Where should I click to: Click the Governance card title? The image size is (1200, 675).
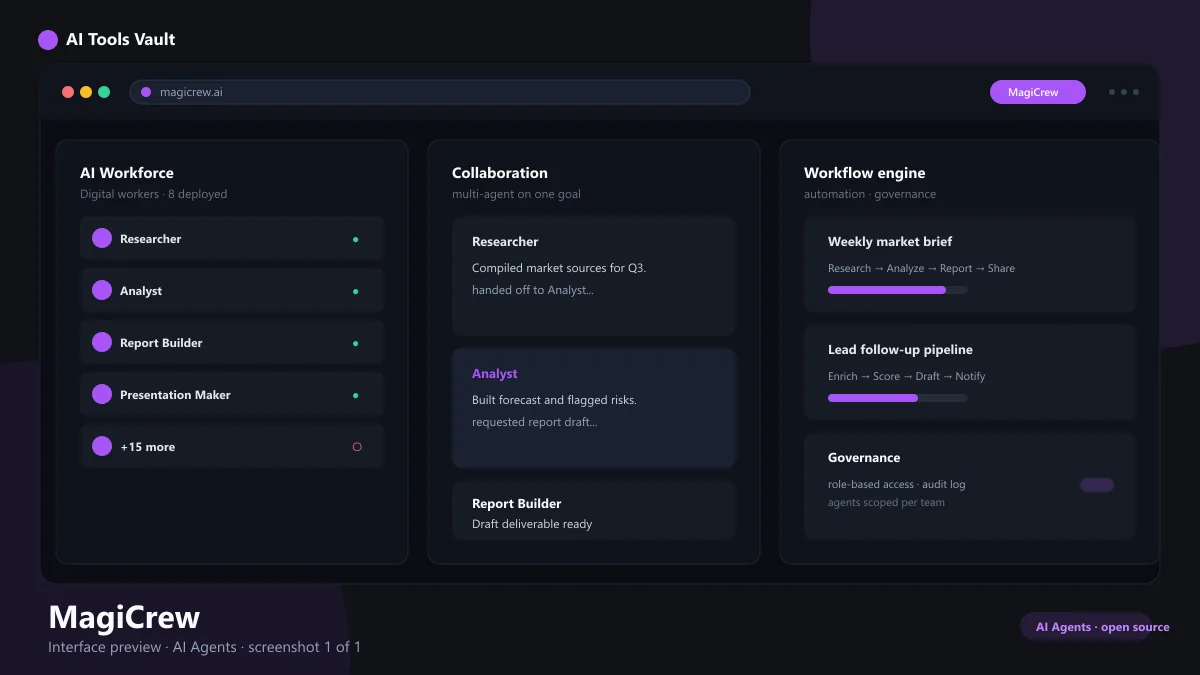point(864,458)
